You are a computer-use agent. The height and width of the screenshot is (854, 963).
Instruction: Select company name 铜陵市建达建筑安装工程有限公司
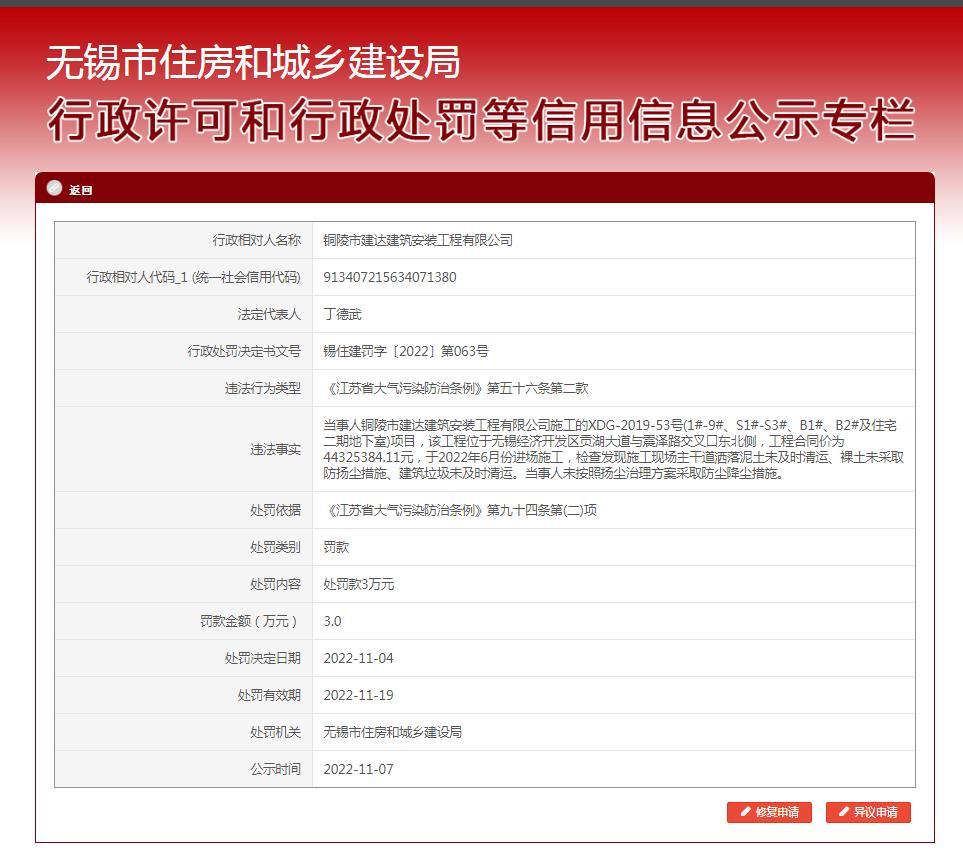tap(417, 240)
